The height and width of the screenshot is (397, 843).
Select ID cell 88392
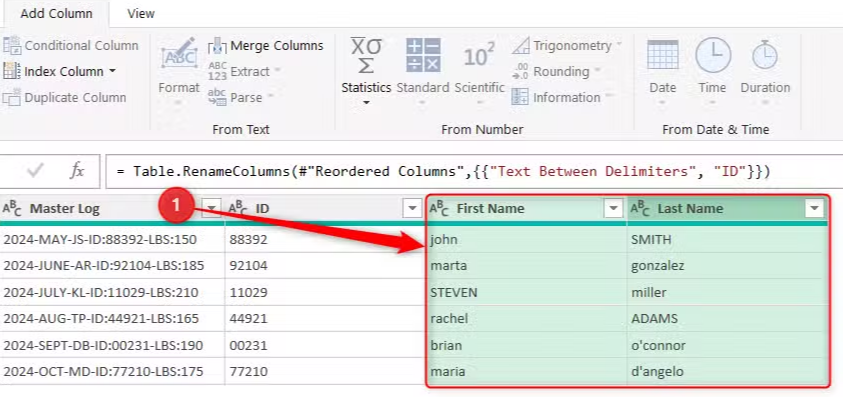point(325,239)
